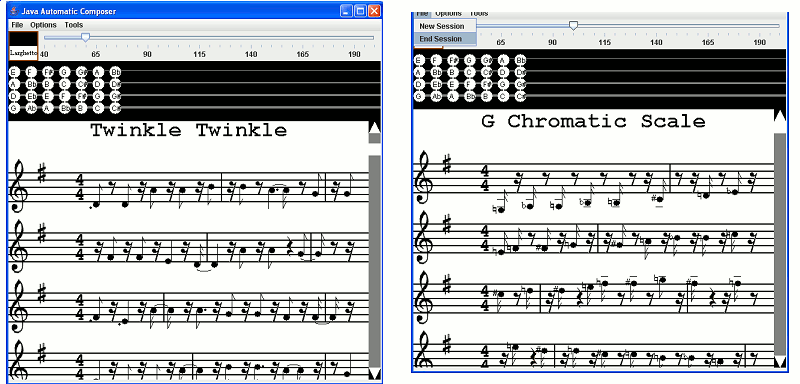The width and height of the screenshot is (800, 384).
Task: Click the D# note circle in G Chromatic Scale window
Action: pyautogui.click(x=520, y=72)
